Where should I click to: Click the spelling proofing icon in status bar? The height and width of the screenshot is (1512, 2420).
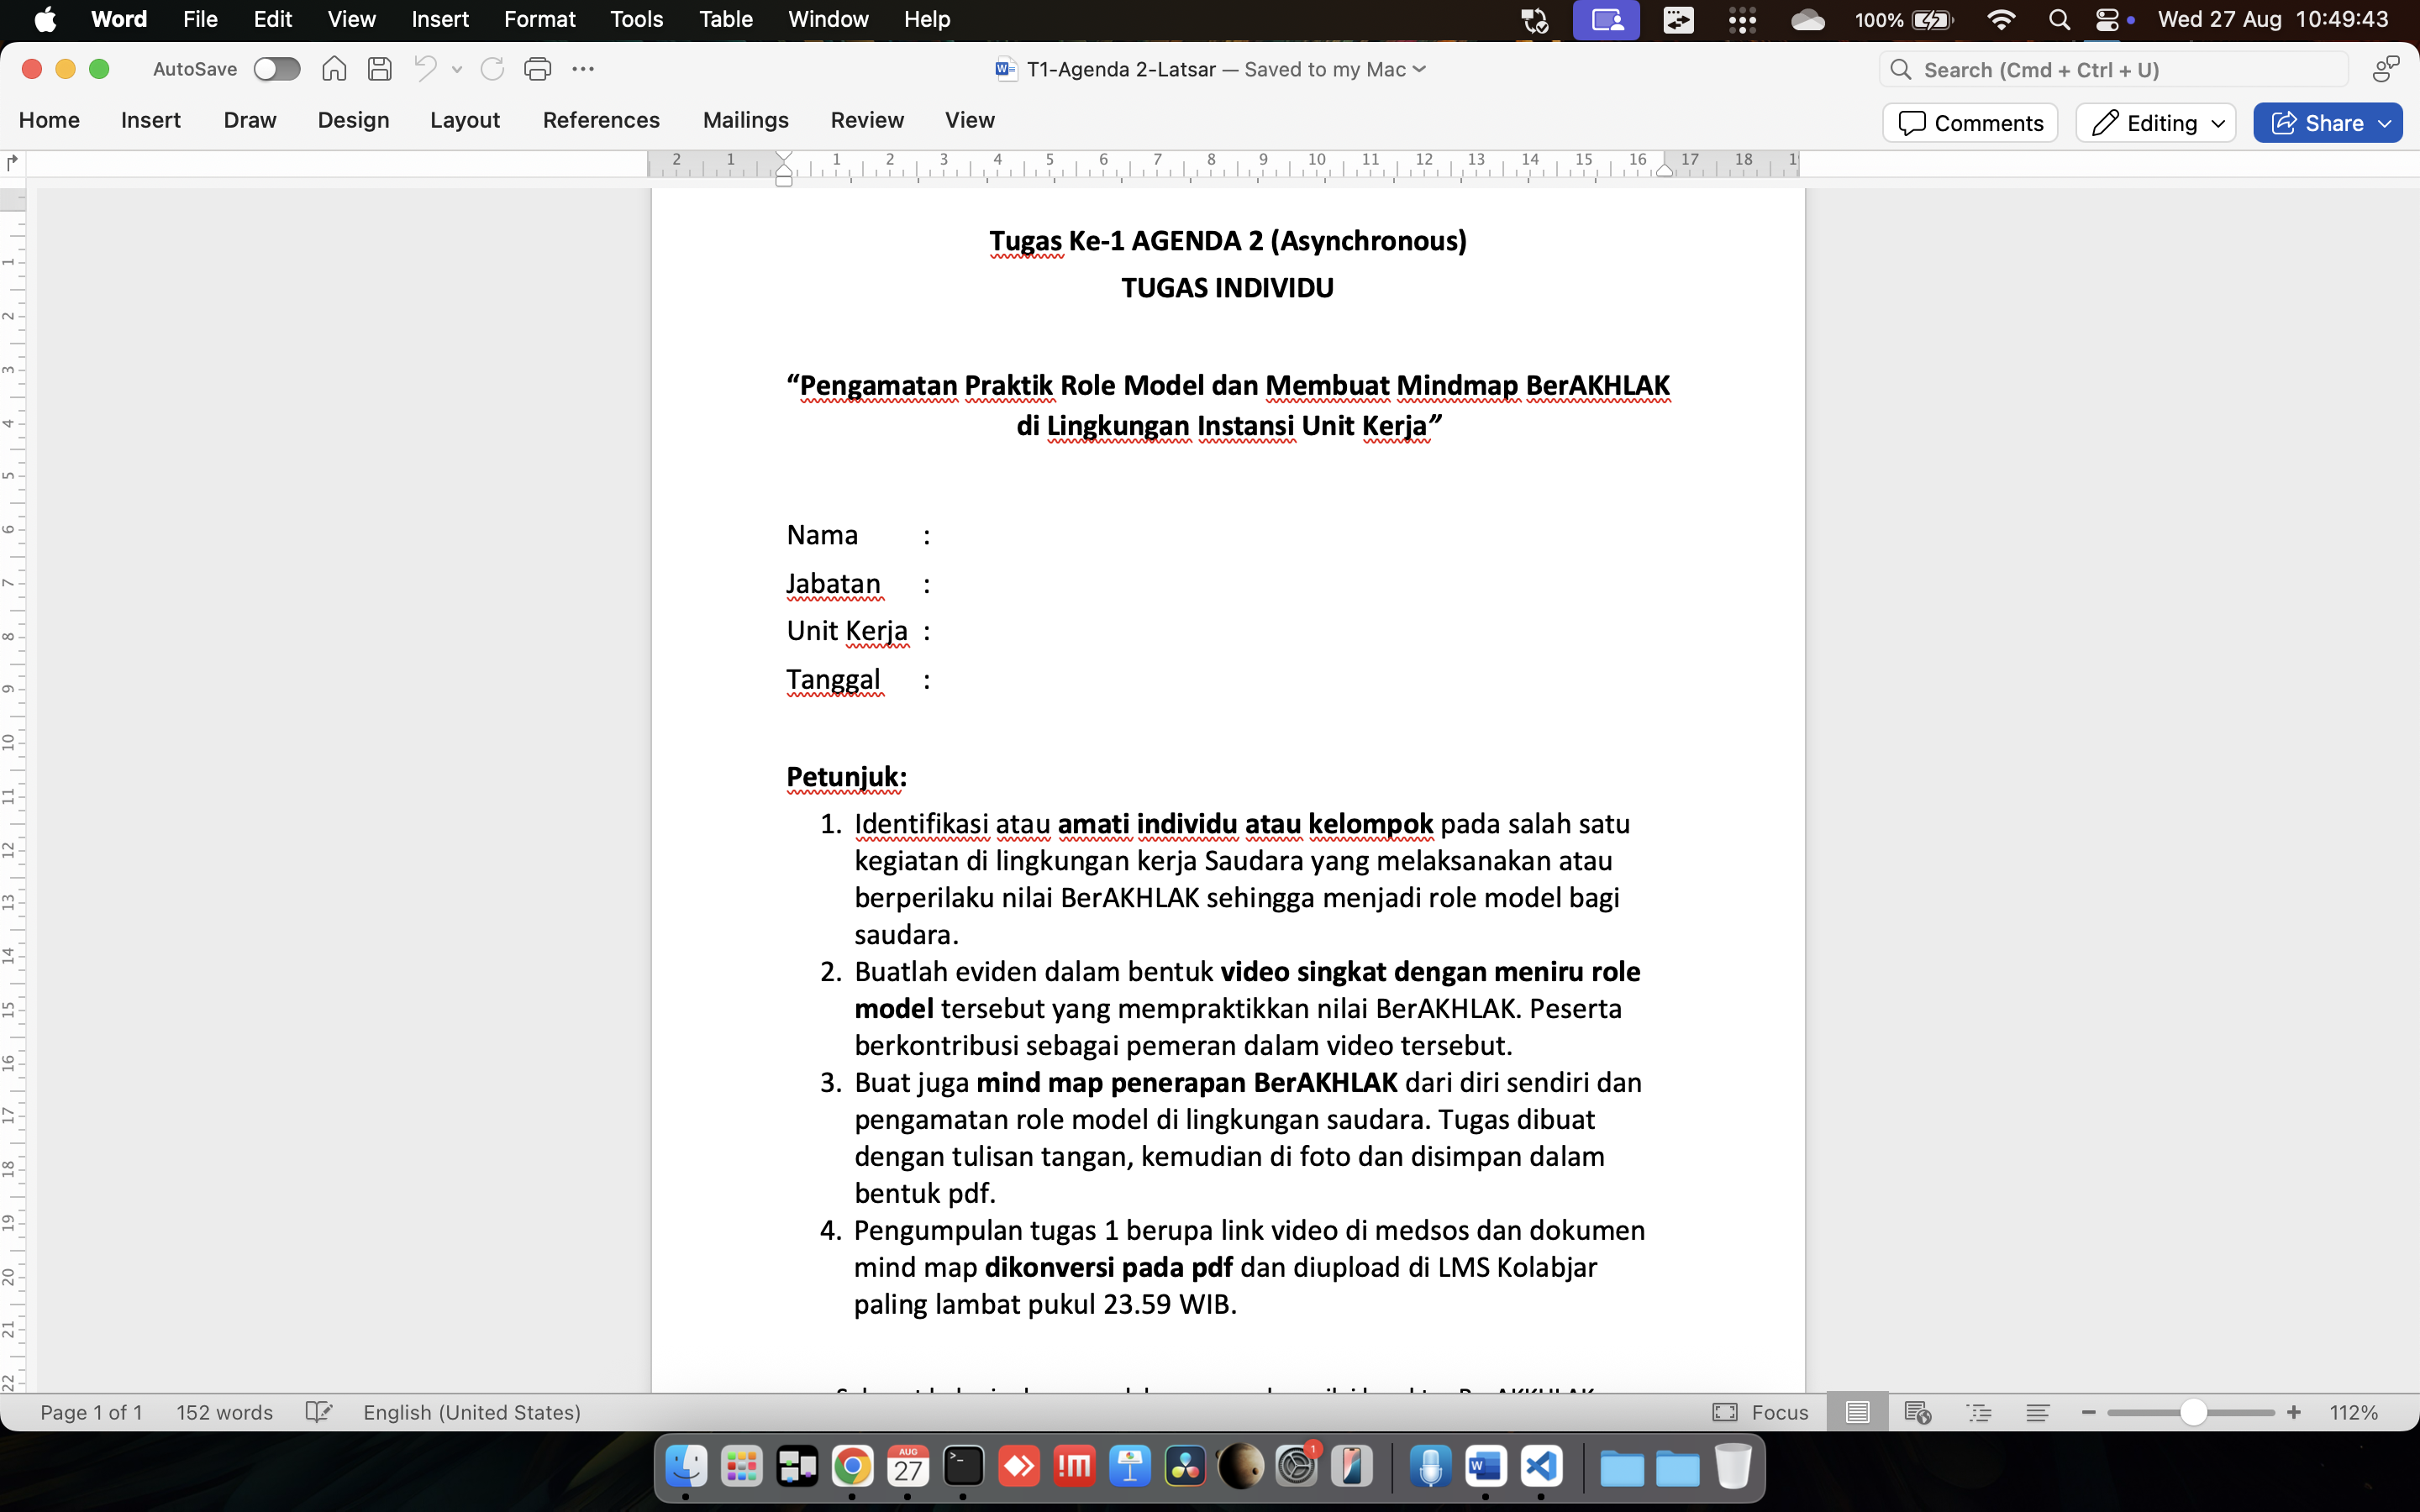click(x=318, y=1412)
